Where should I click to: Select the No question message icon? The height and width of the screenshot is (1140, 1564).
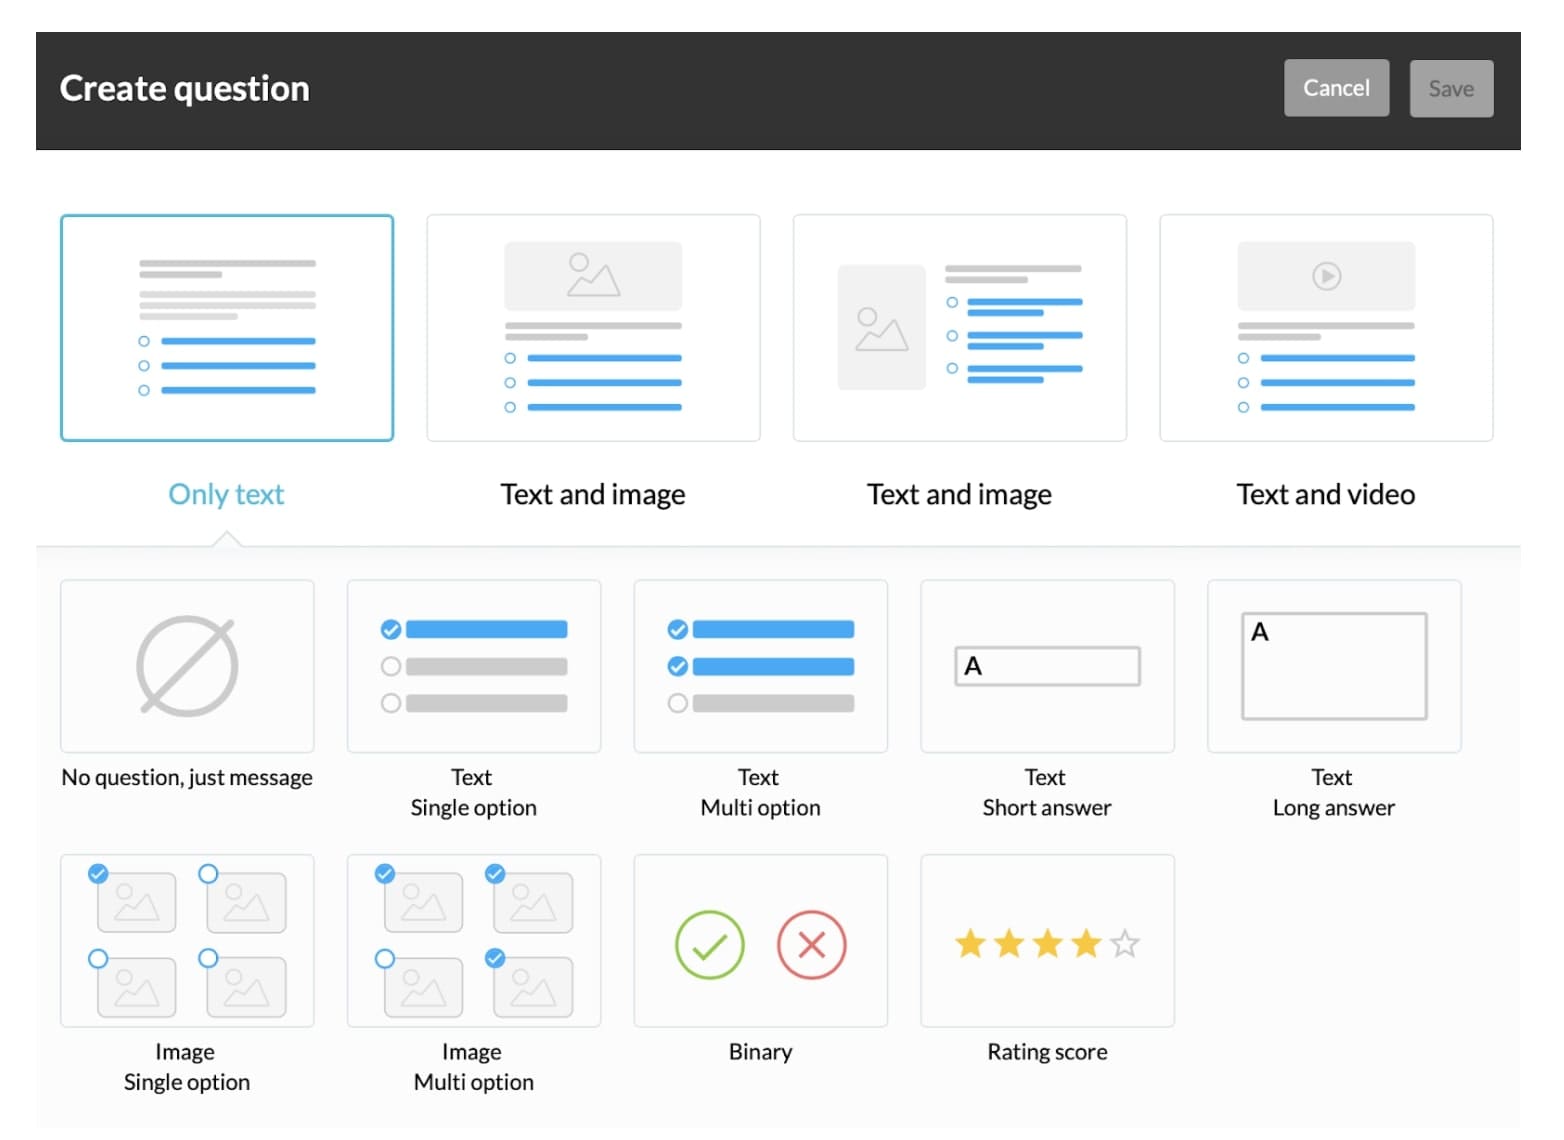(187, 666)
